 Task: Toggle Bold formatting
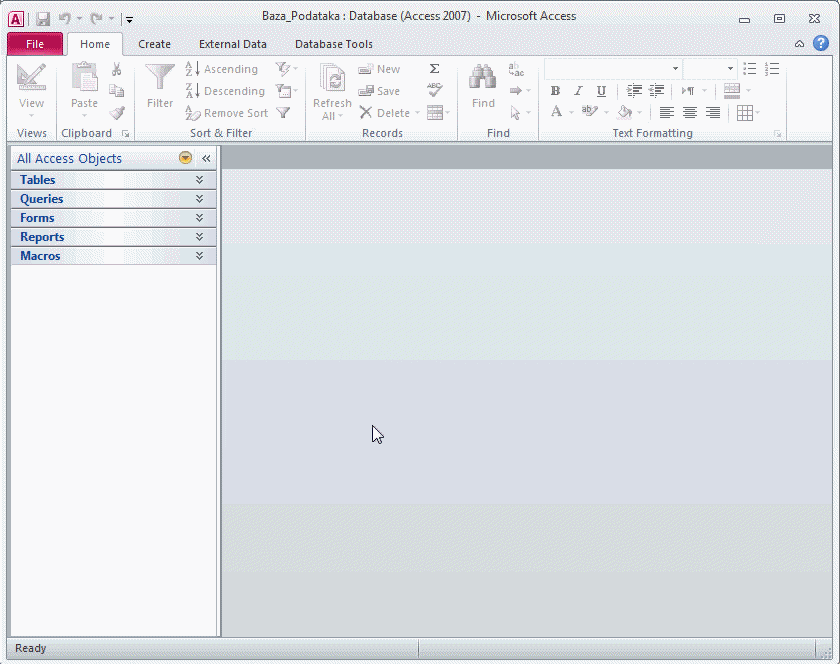click(x=556, y=91)
